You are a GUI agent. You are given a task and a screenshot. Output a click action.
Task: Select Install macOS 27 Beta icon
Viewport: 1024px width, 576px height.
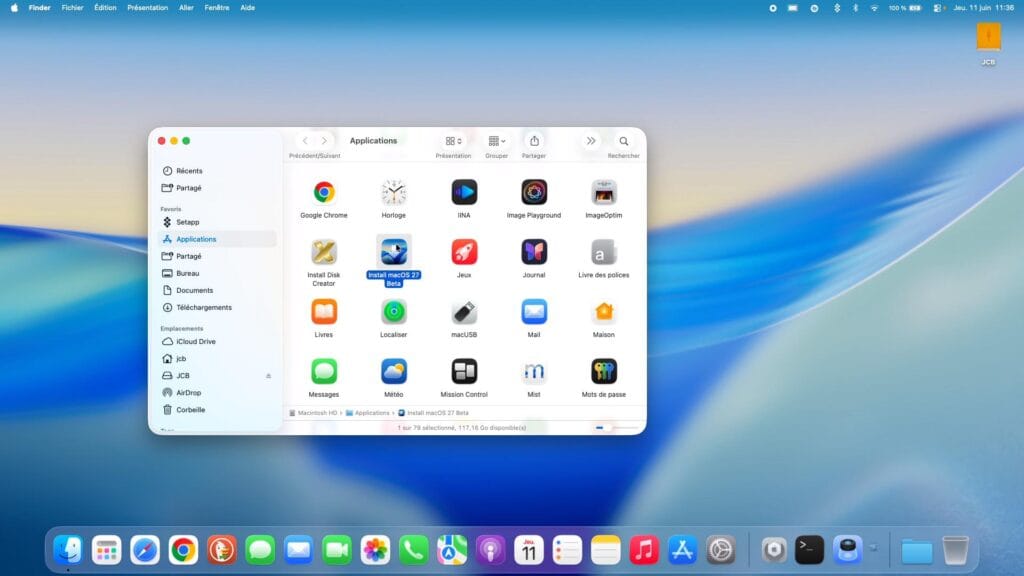coord(394,252)
